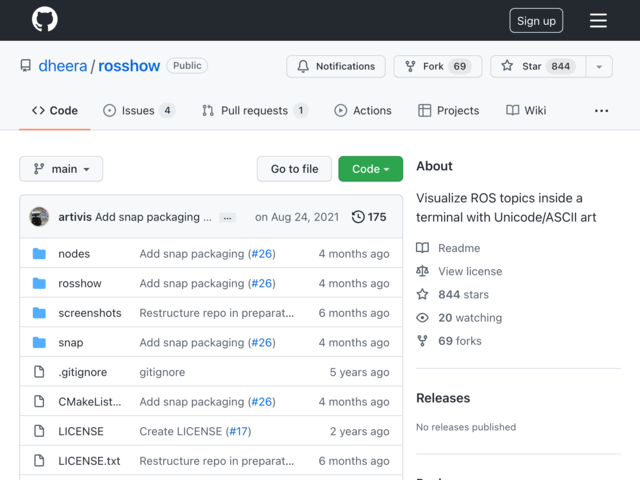Viewport: 640px width, 480px height.
Task: Open the main branch selector
Action: coord(61,169)
